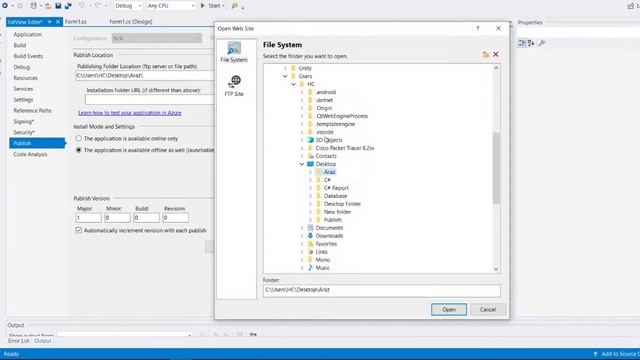Open the Form1.cs [Design] tab
The width and height of the screenshot is (640, 360).
[131, 22]
